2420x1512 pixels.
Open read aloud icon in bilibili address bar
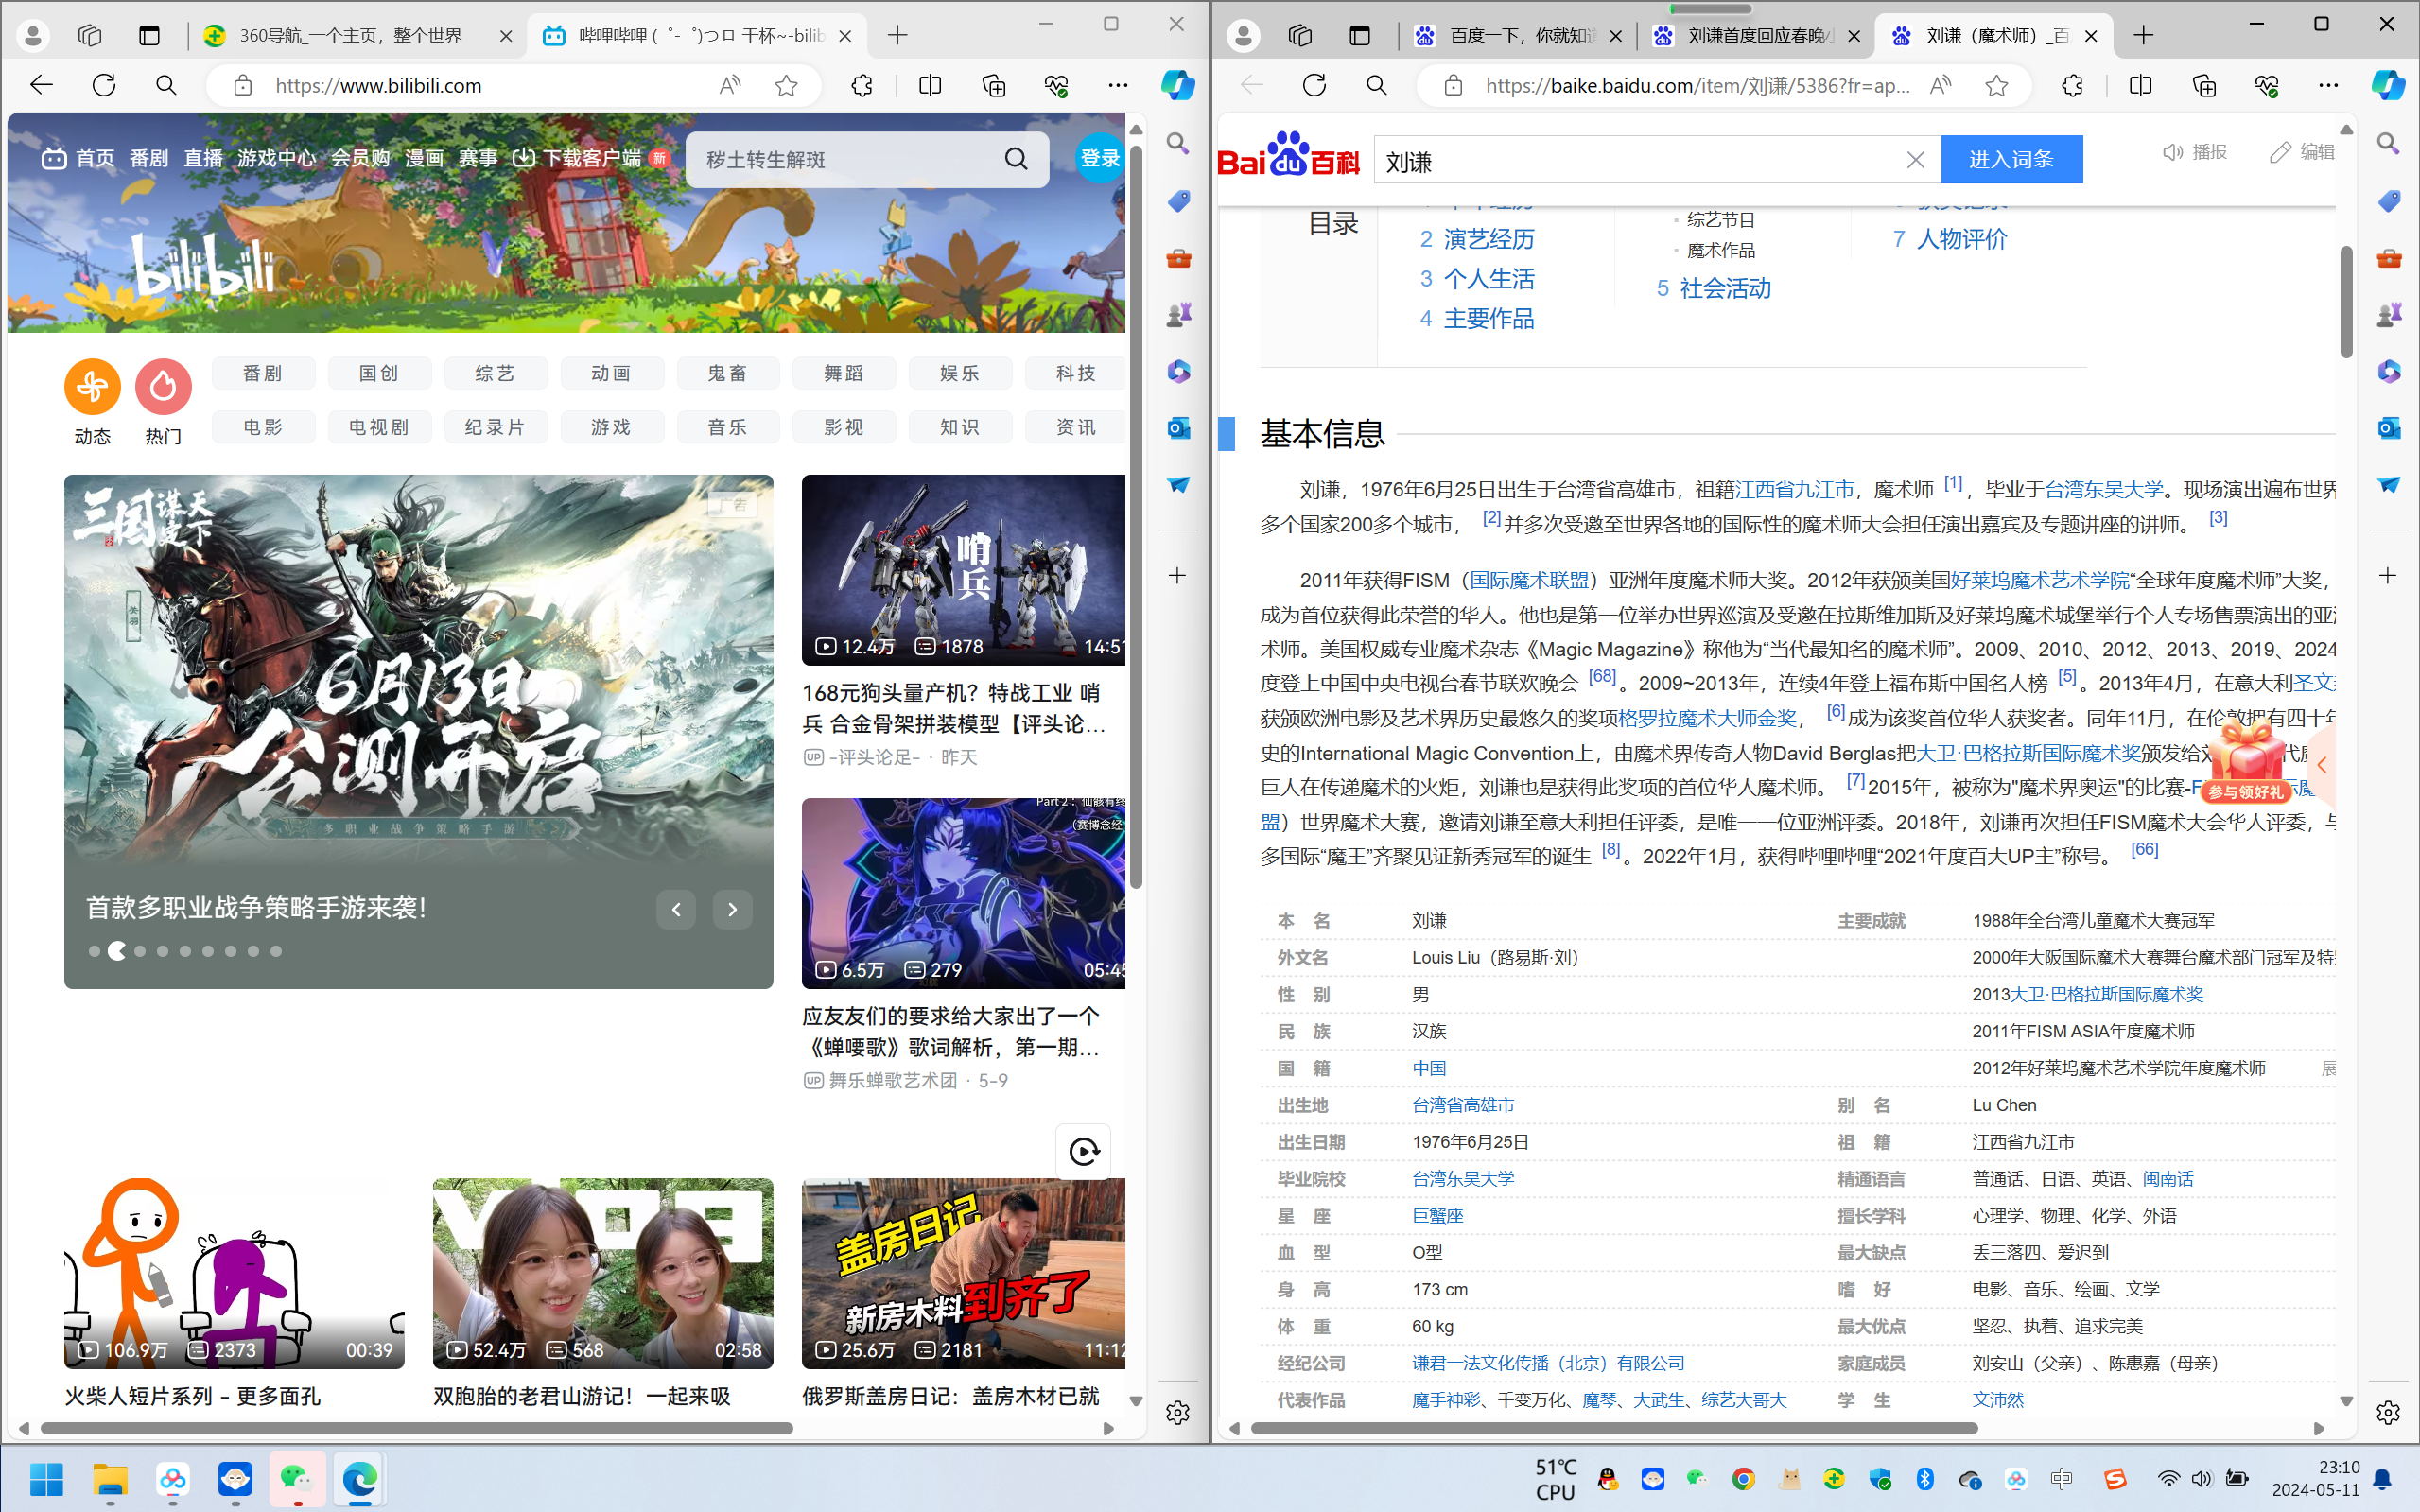tap(730, 86)
